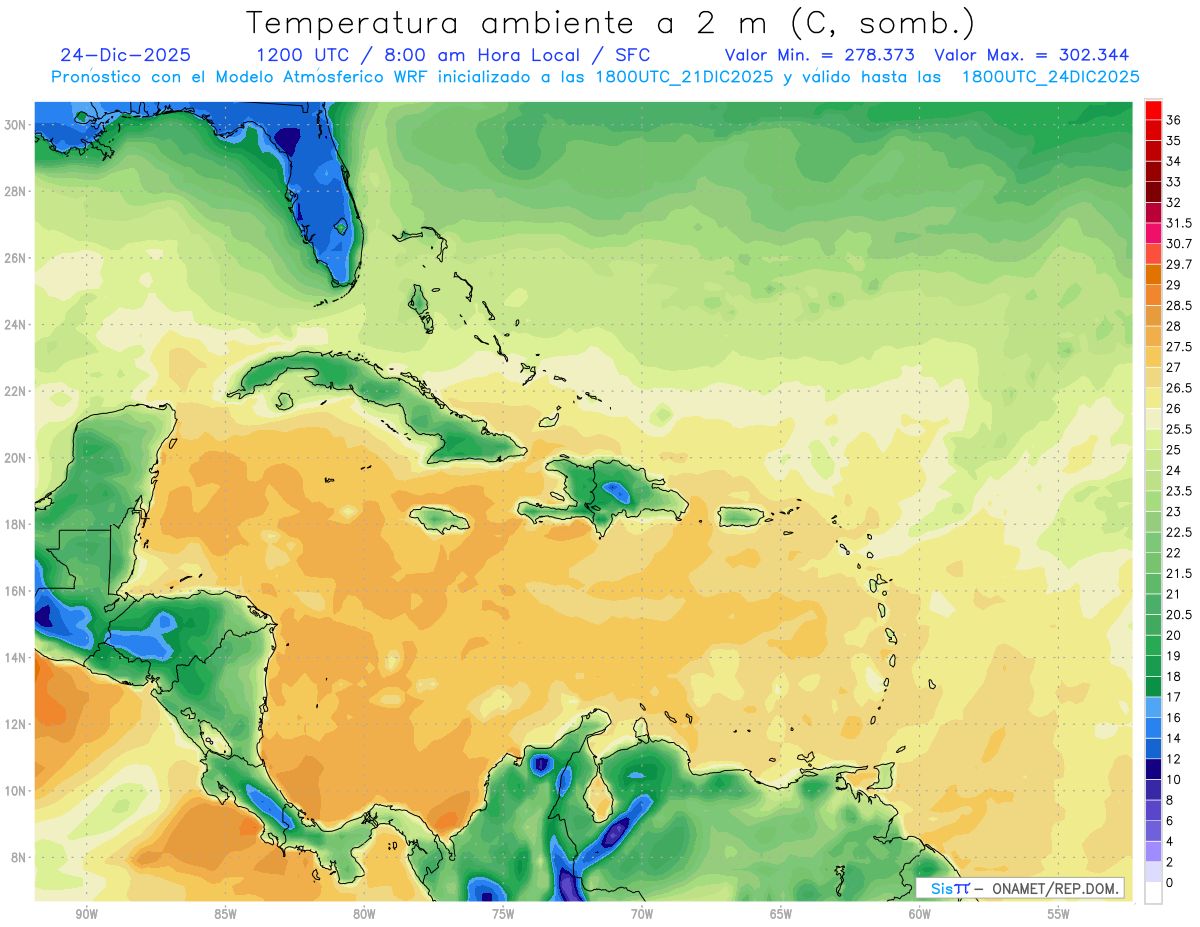Click the date "24-Dic-2025"
Image resolution: width=1200 pixels, height=927 pixels.
pos(125,55)
